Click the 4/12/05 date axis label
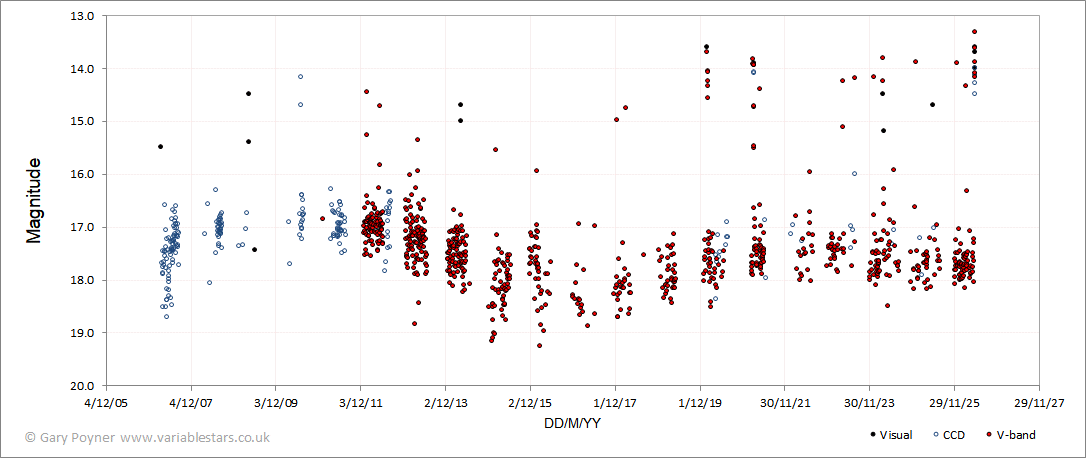 coord(107,401)
